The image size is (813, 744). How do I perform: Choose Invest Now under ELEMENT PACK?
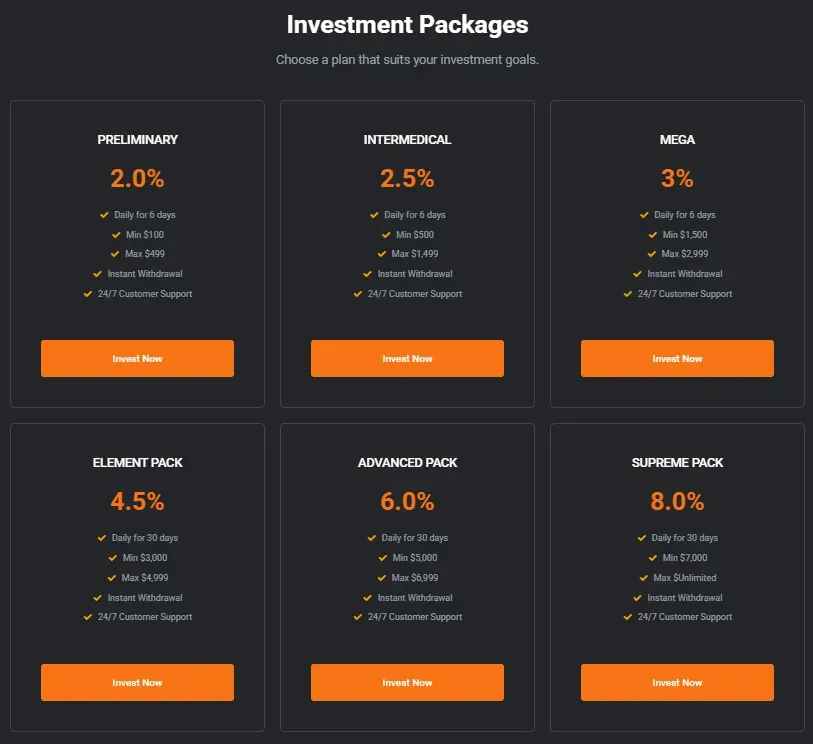point(137,682)
